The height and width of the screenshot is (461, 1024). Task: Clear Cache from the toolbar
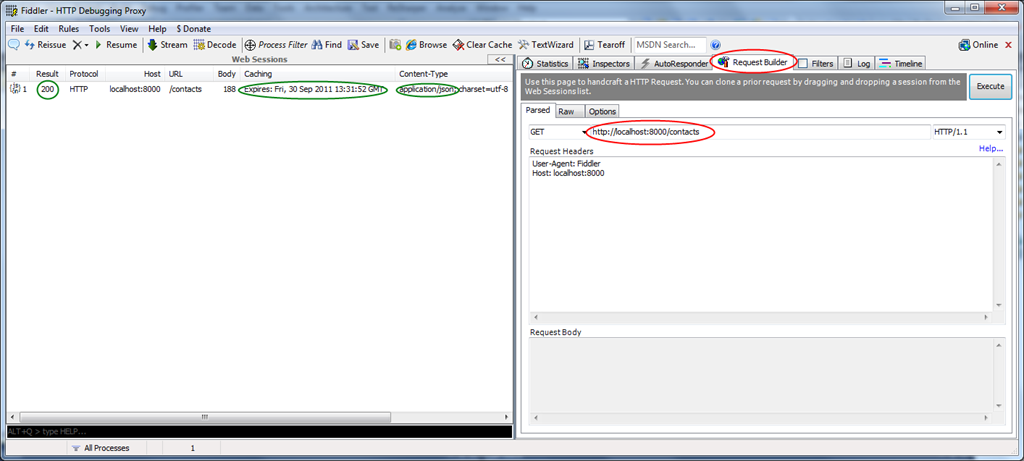483,45
